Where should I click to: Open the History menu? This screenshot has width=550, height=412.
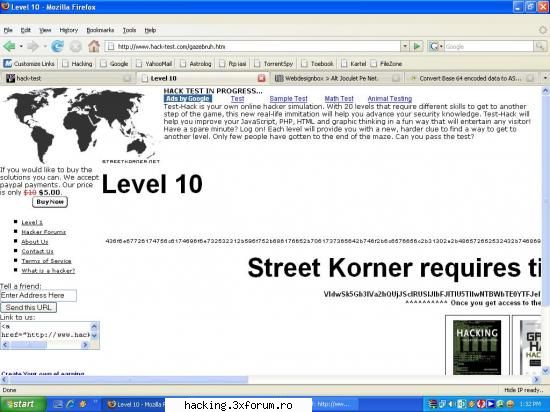68,30
